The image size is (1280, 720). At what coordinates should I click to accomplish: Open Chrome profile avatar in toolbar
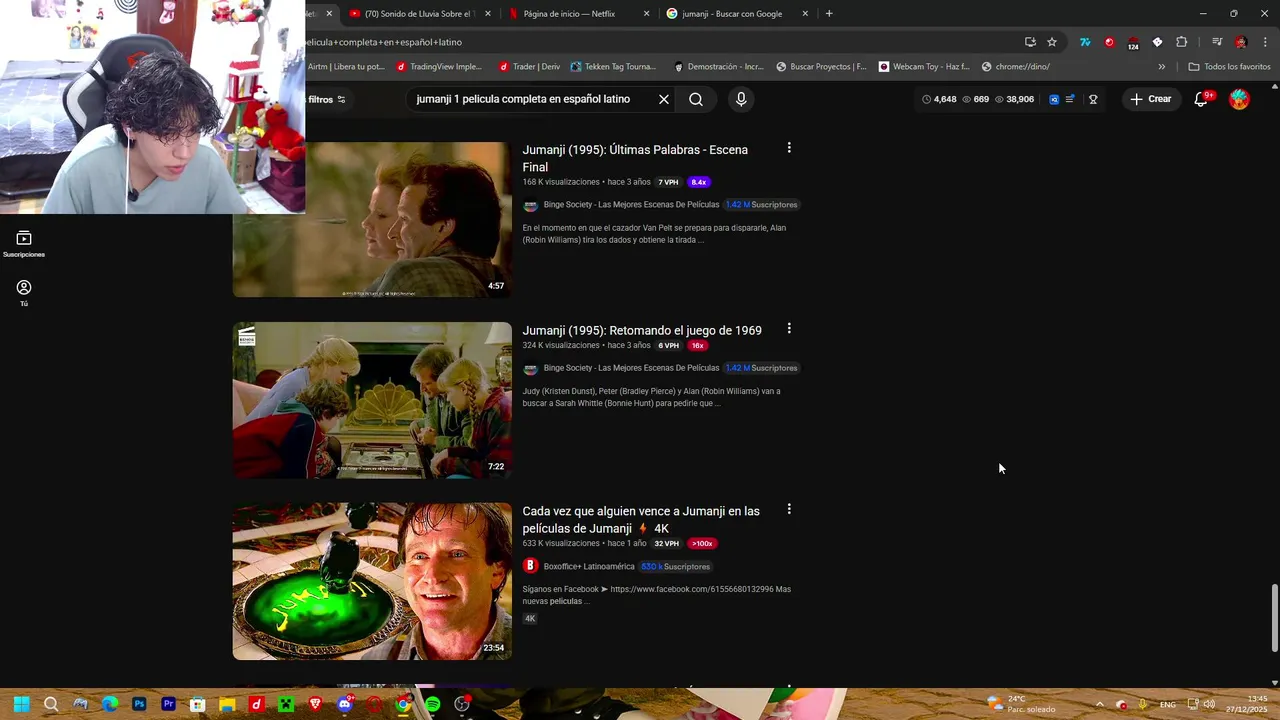pos(1241,42)
